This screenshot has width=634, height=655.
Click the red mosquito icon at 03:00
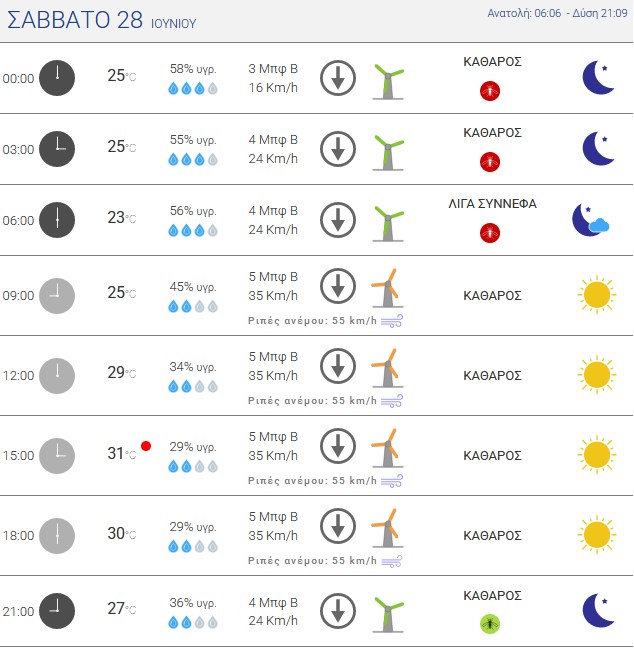[x=490, y=162]
